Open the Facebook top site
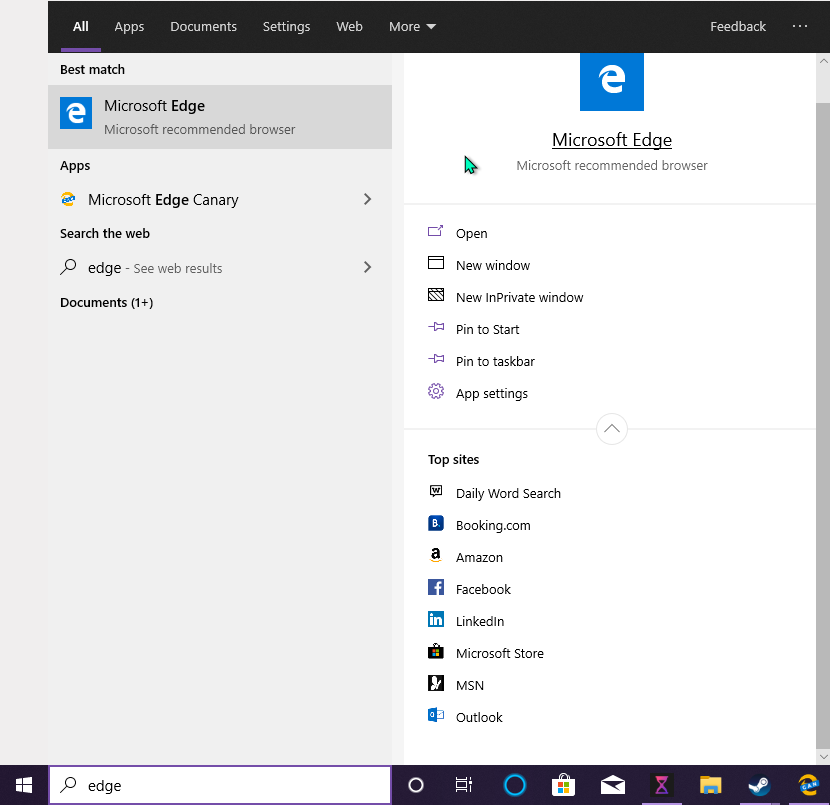Viewport: 830px width, 805px height. tap(483, 589)
